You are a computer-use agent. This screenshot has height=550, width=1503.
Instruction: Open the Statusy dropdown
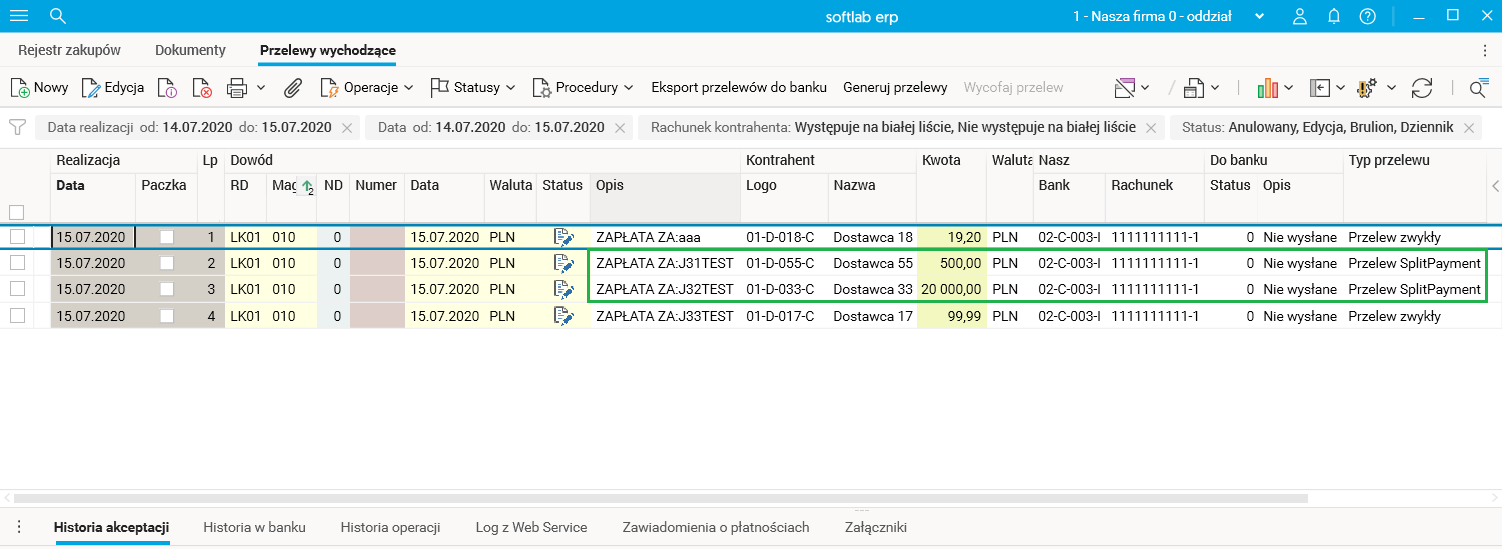point(473,88)
